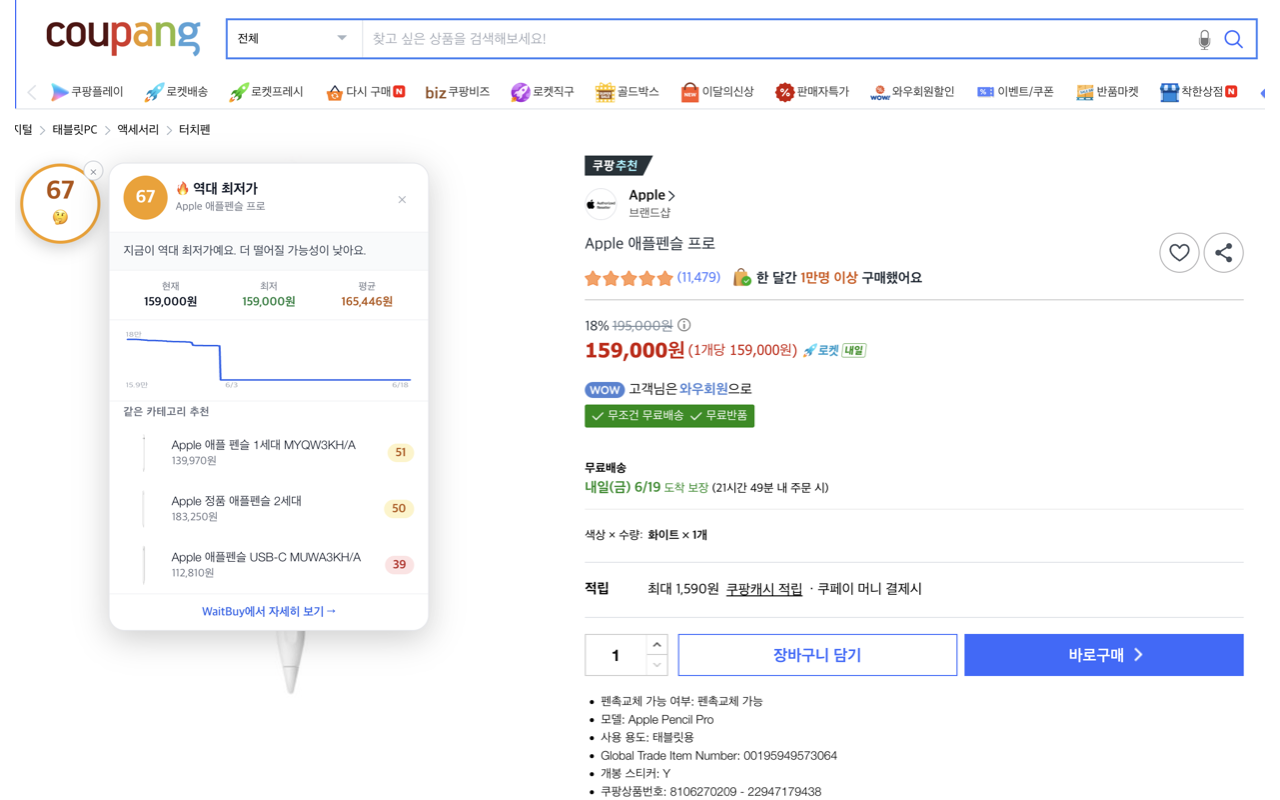Open 반품마켓 menu item
Image resolution: width=1280 pixels, height=800 pixels.
pos(1107,92)
